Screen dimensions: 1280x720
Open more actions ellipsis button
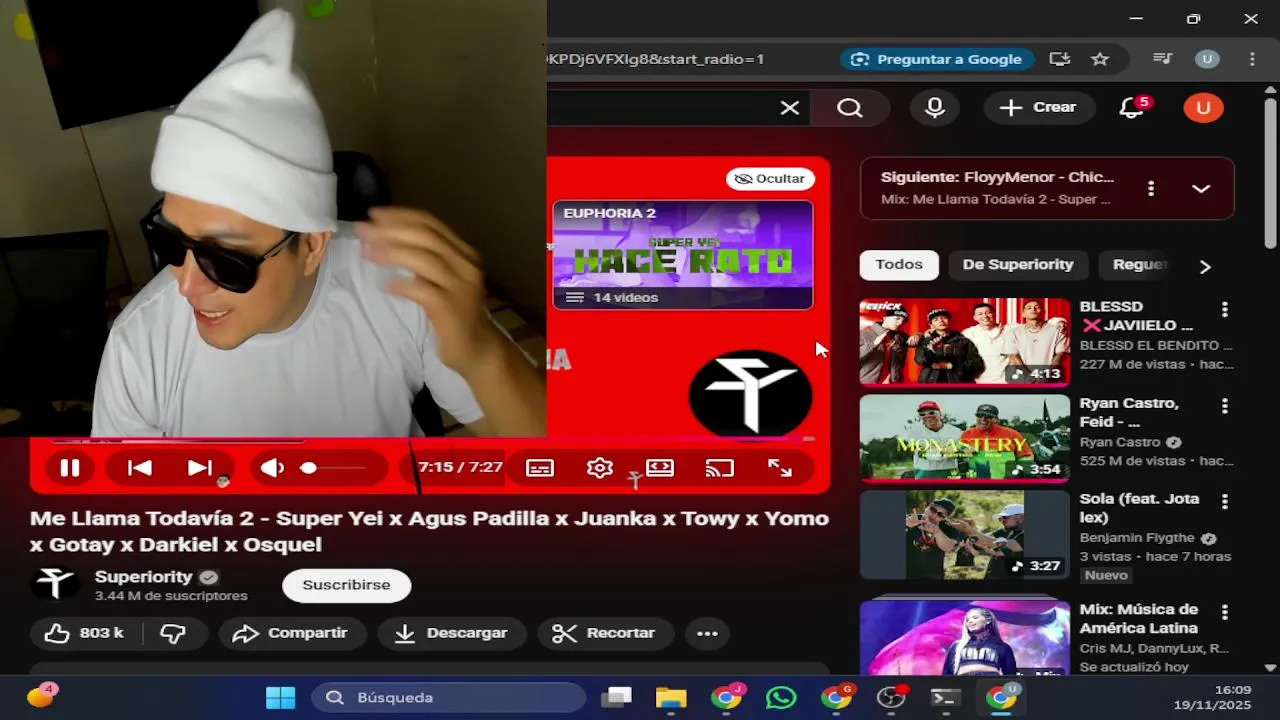707,633
